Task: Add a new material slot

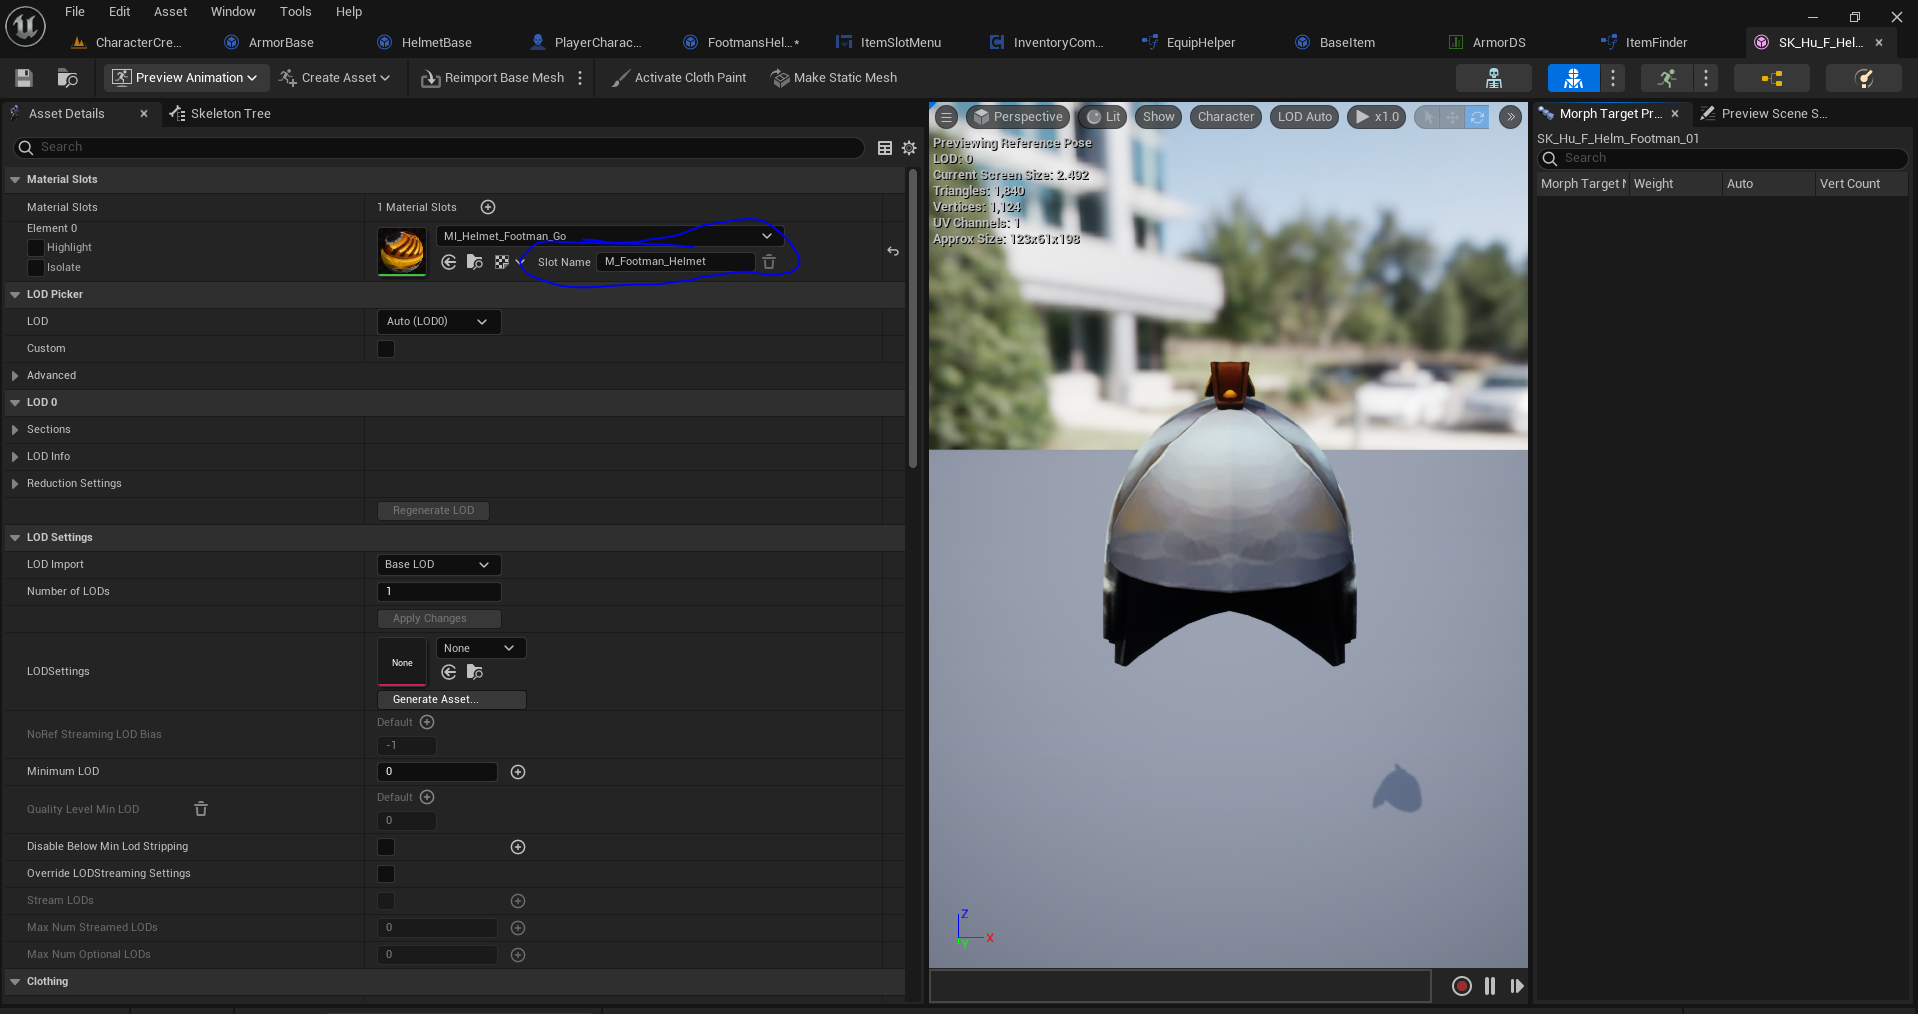Action: point(488,207)
